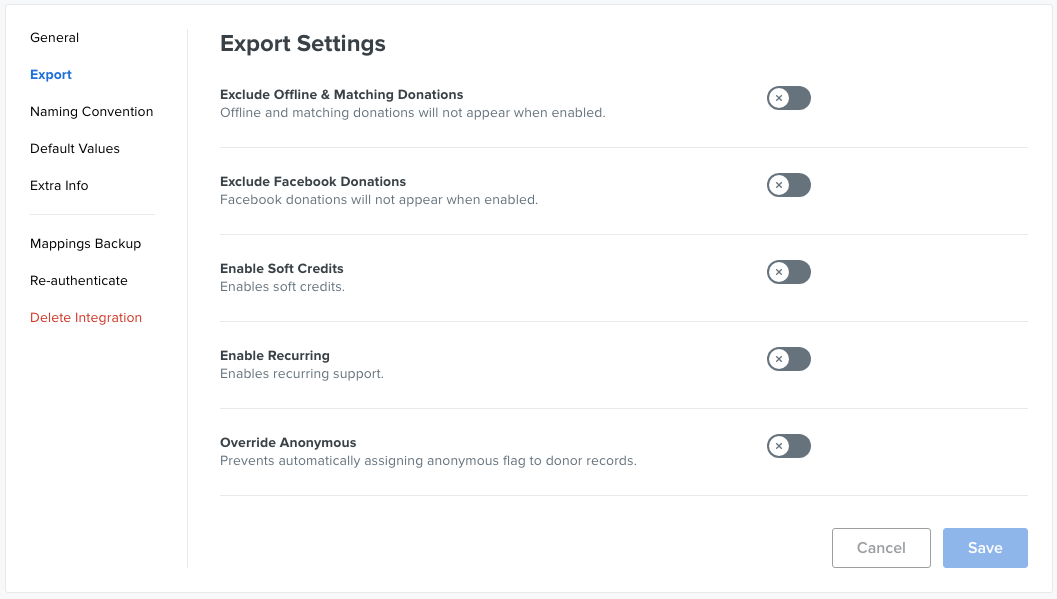Click 'Prevents automatically assigning anonymous flag' description

pyautogui.click(x=428, y=461)
